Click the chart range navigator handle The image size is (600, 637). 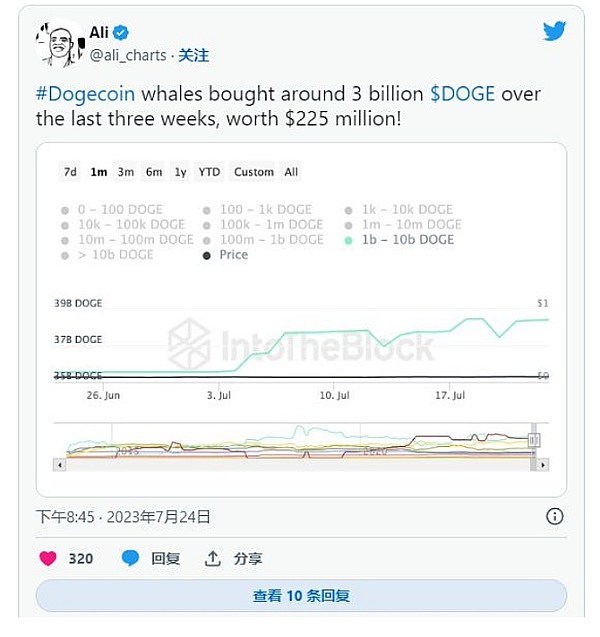pyautogui.click(x=534, y=440)
